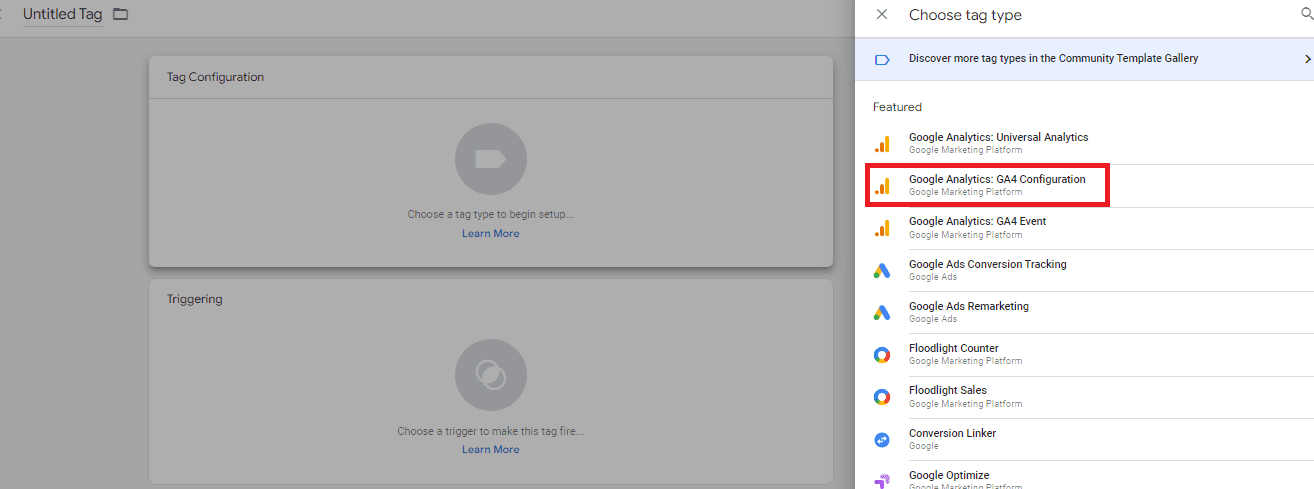Click the Tag Configuration card header
1314x489 pixels.
[x=490, y=77]
